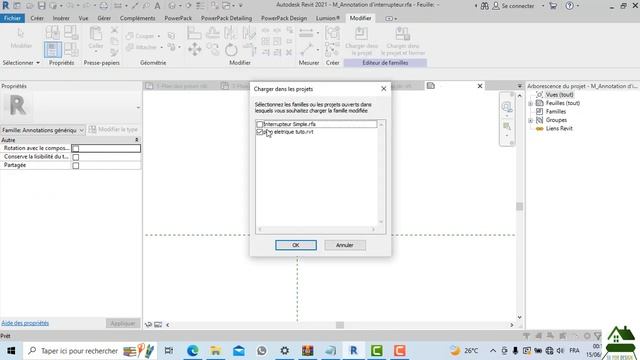Viewport: 640px width, 360px height.
Task: Switch to the PowerPack Detailing tab
Action: point(227,18)
